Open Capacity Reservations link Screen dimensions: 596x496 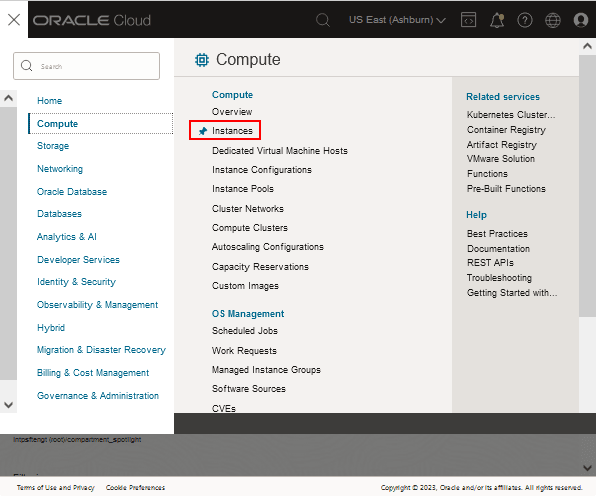[x=260, y=267]
